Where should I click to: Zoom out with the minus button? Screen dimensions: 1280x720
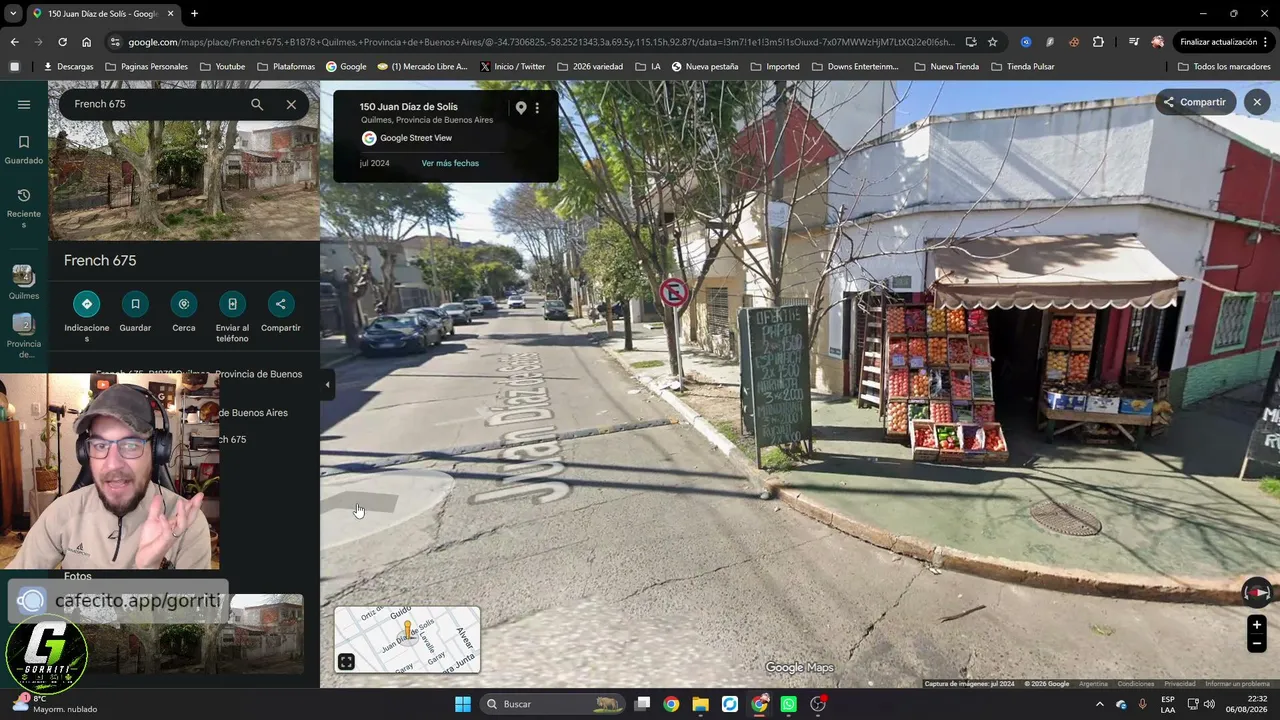[x=1257, y=644]
